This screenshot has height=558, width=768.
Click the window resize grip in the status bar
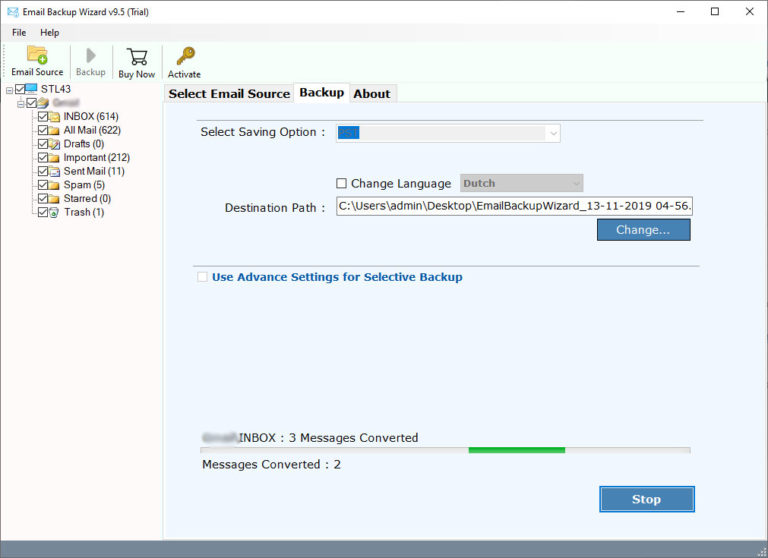(762, 552)
